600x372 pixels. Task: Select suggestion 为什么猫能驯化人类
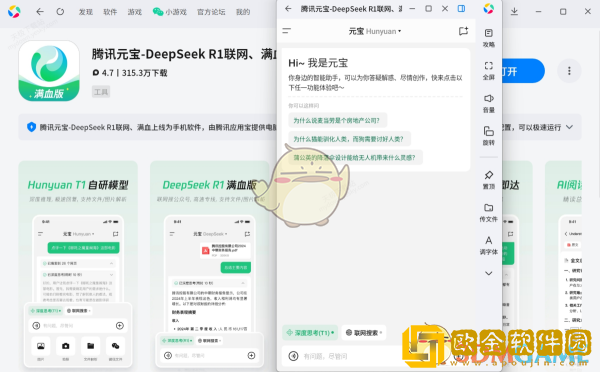point(349,139)
